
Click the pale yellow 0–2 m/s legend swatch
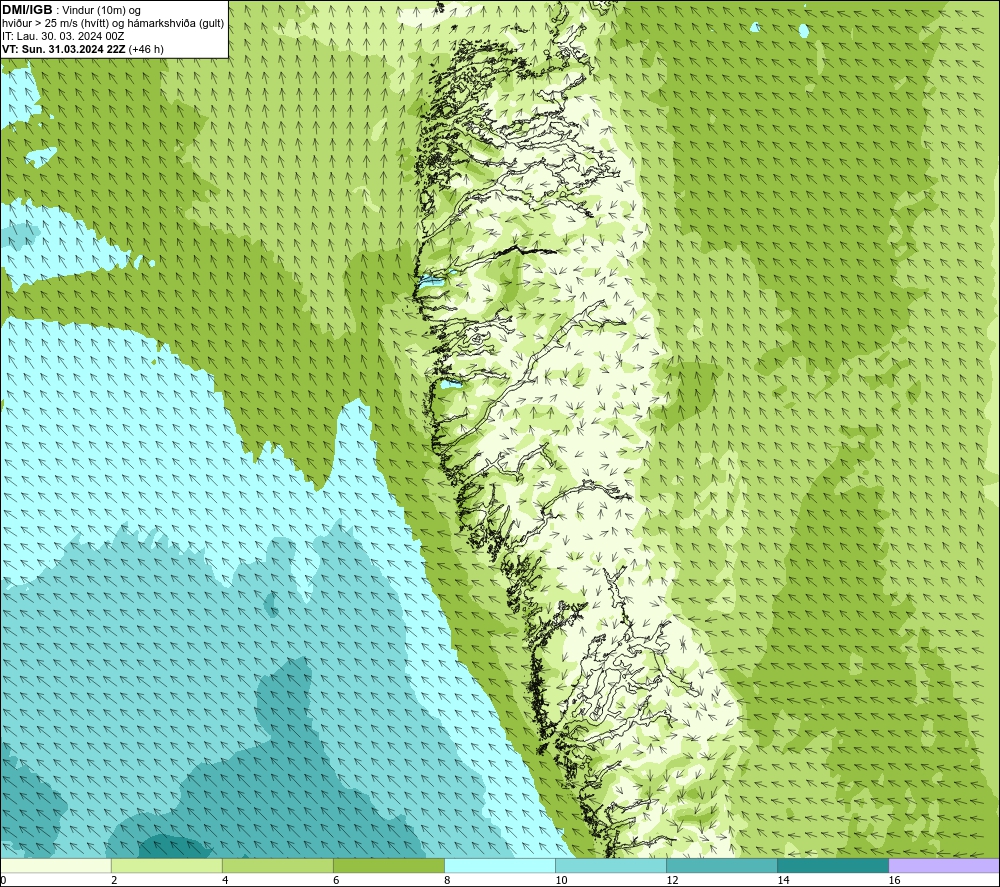(x=56, y=865)
